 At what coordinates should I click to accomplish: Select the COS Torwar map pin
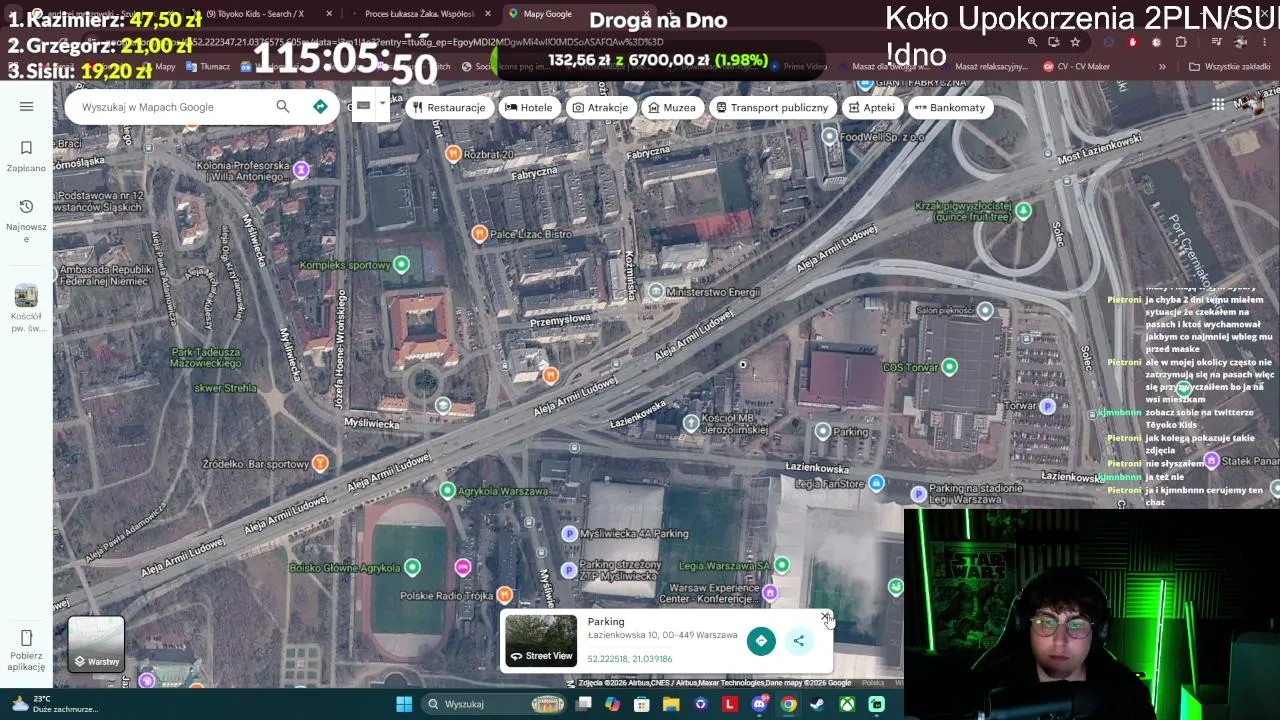point(949,367)
